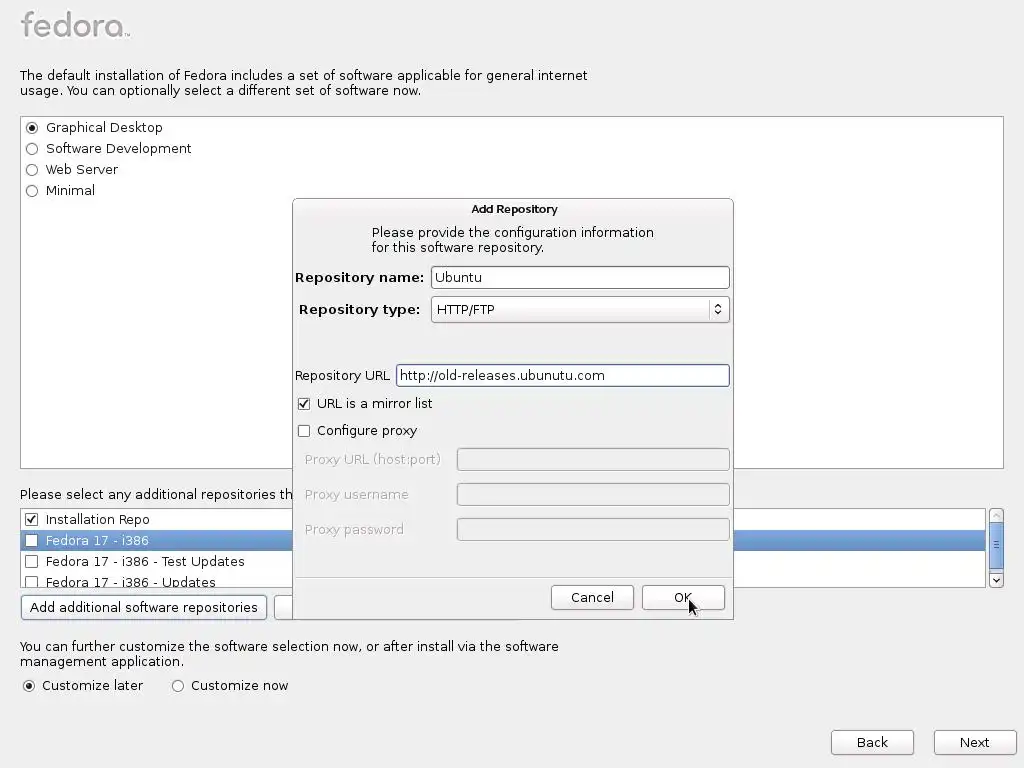Uncheck the Installation Repo checkbox
The height and width of the screenshot is (768, 1024).
pos(31,519)
